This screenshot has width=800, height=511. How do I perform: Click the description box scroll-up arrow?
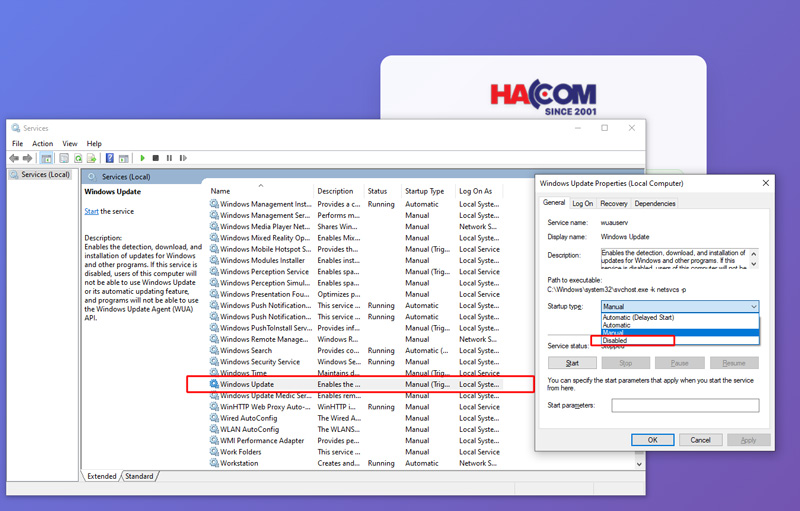click(x=754, y=253)
